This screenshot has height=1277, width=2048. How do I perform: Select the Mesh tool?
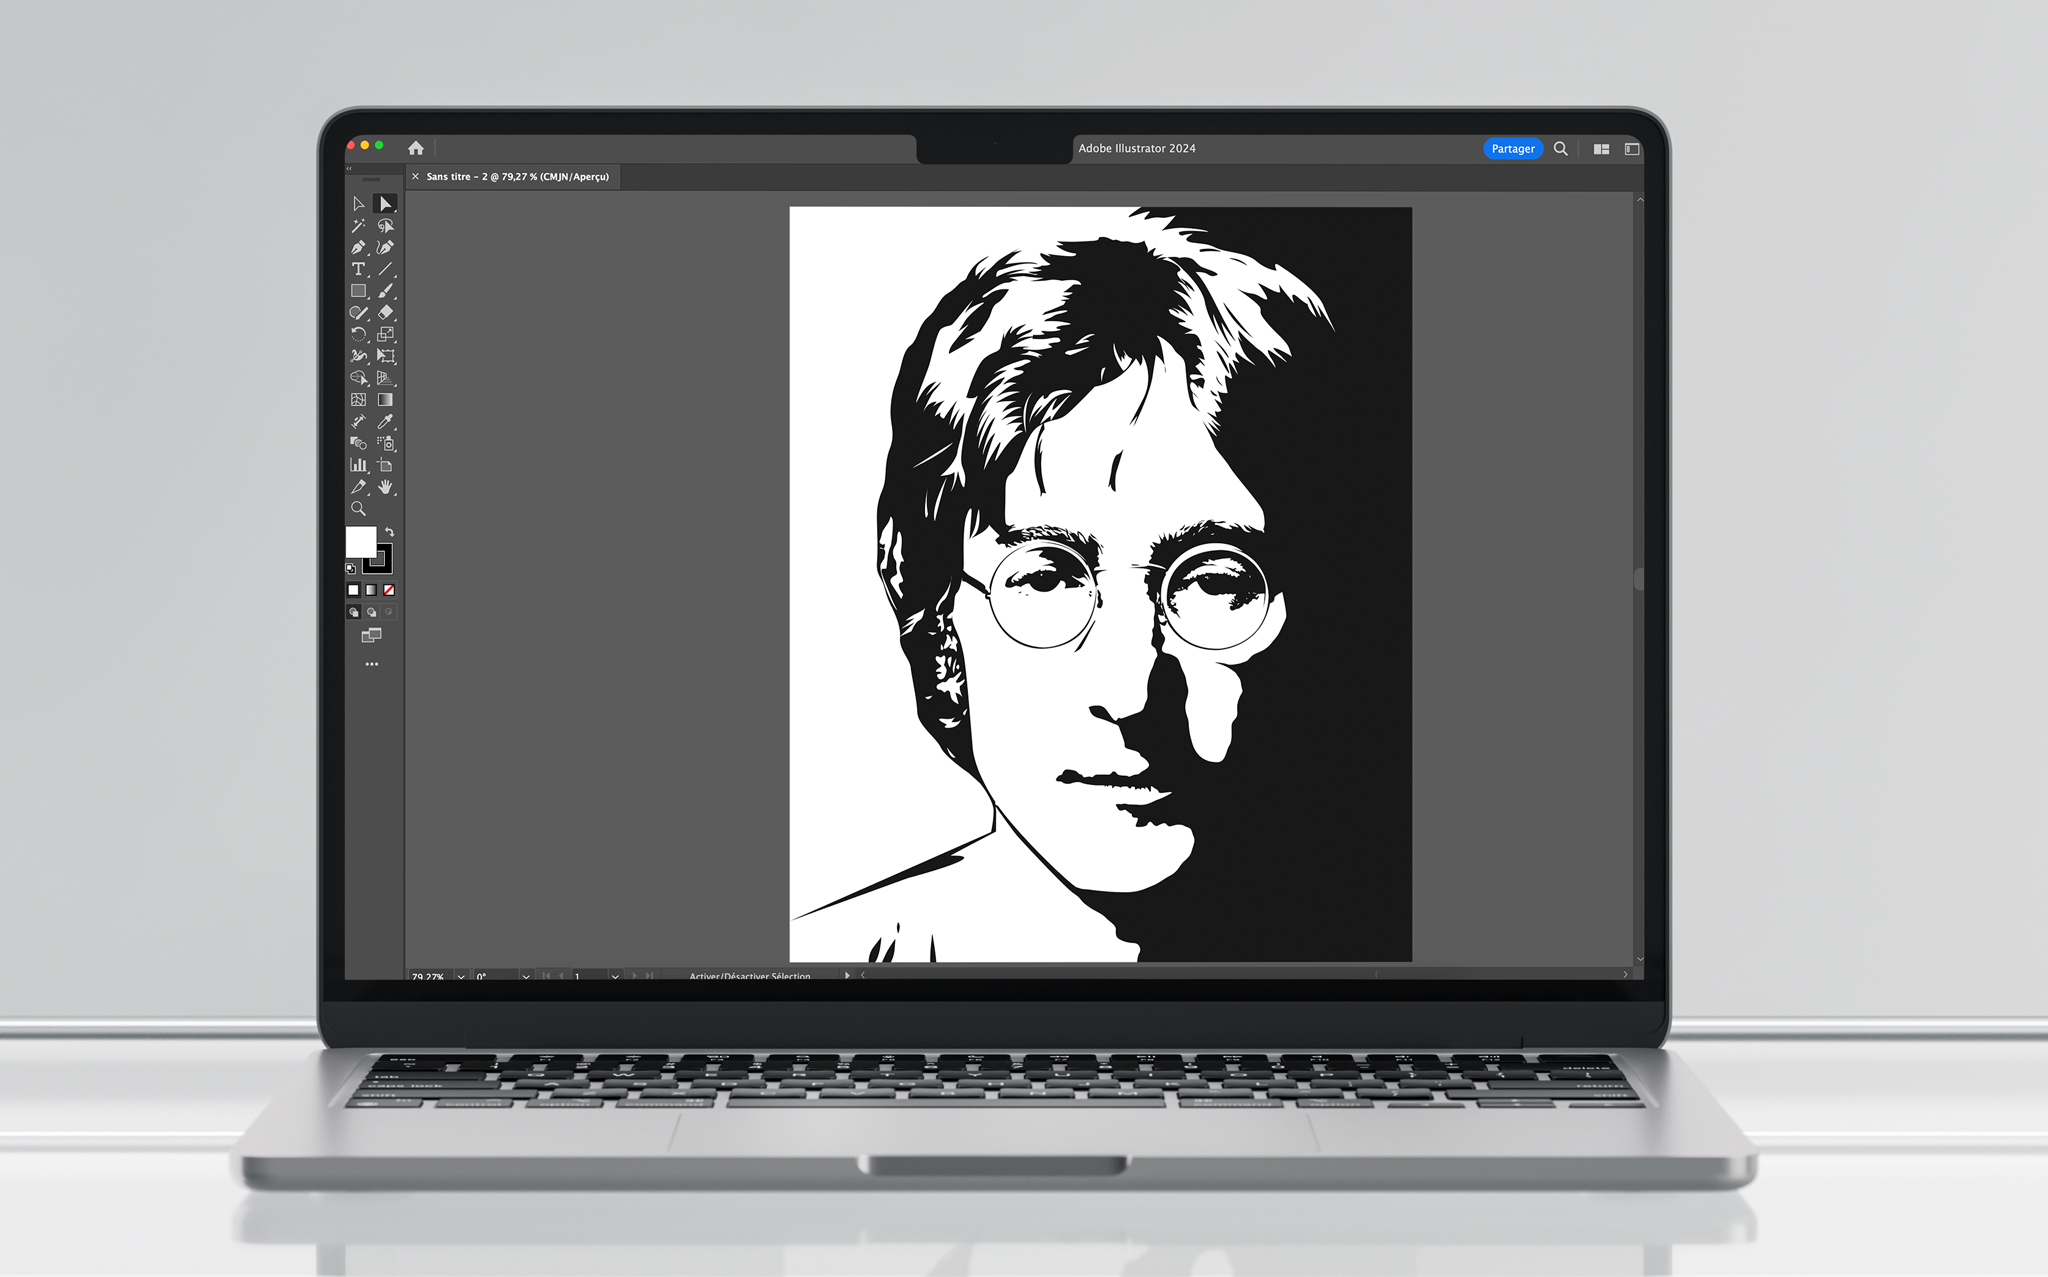click(358, 399)
